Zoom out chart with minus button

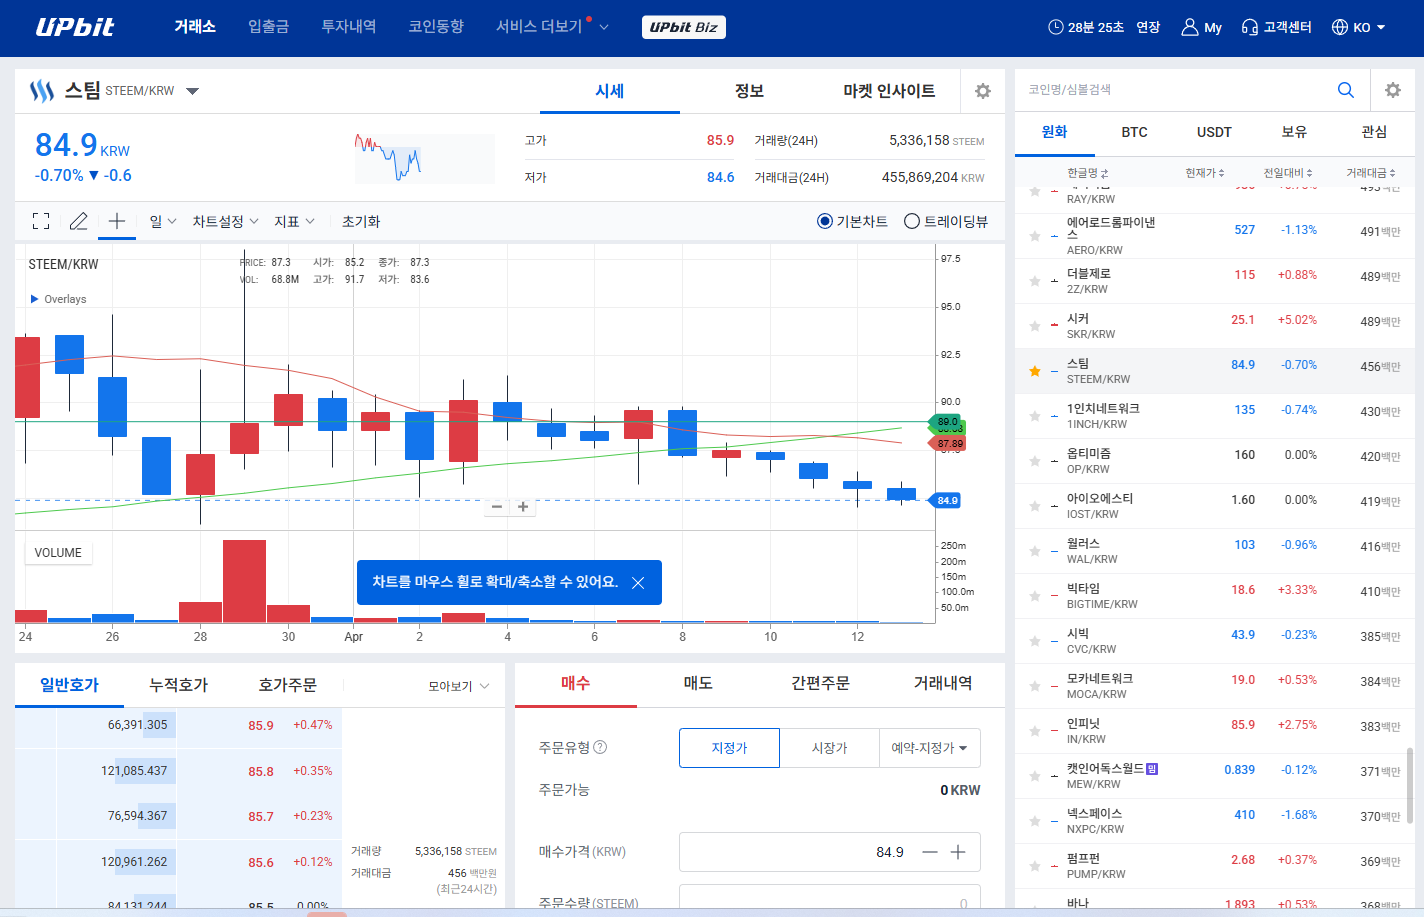pos(497,507)
